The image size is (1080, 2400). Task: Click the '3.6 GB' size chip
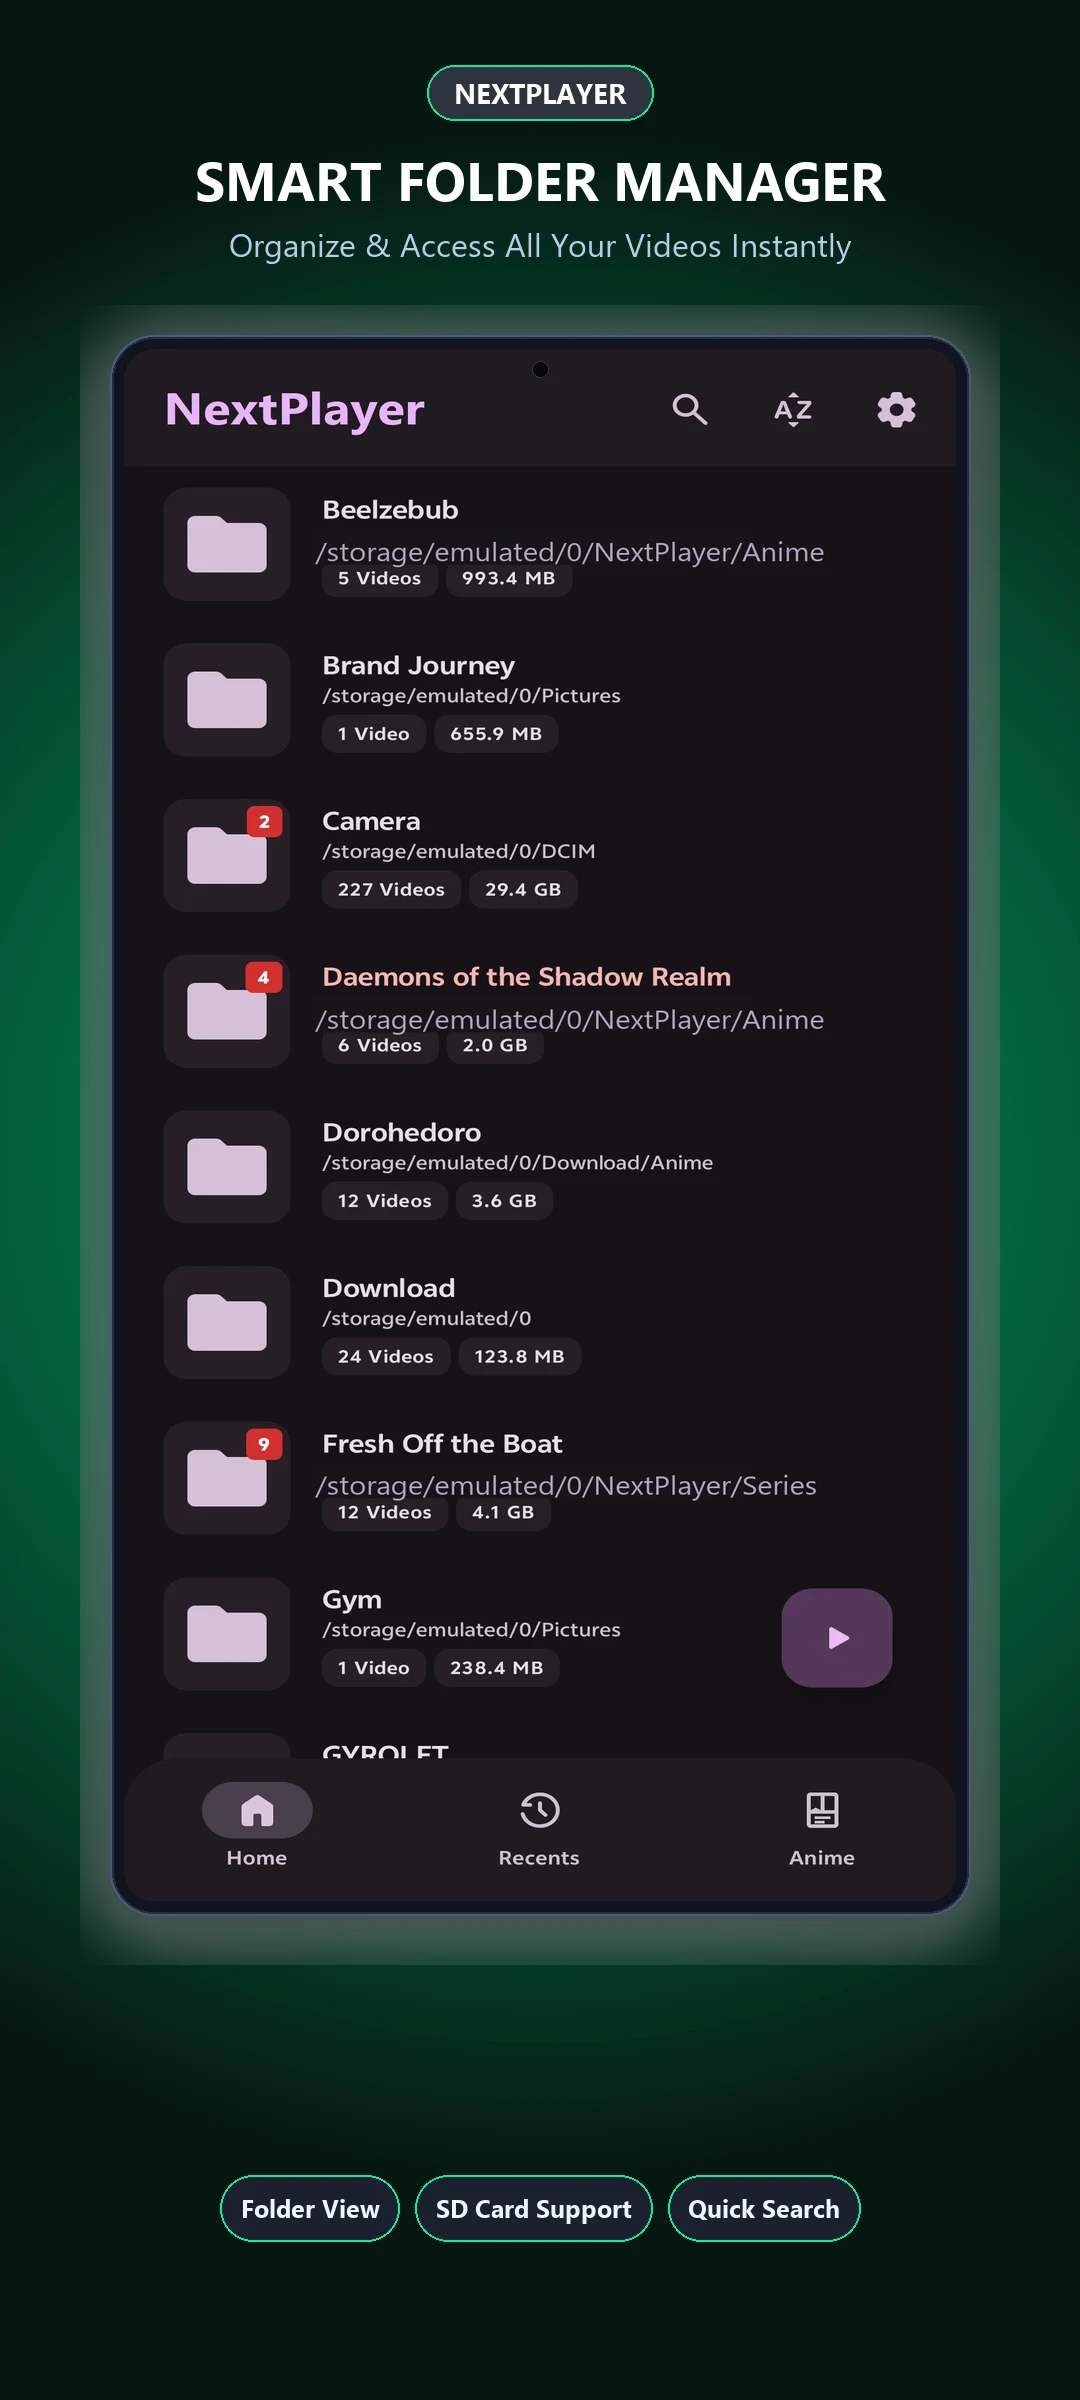pos(504,1201)
